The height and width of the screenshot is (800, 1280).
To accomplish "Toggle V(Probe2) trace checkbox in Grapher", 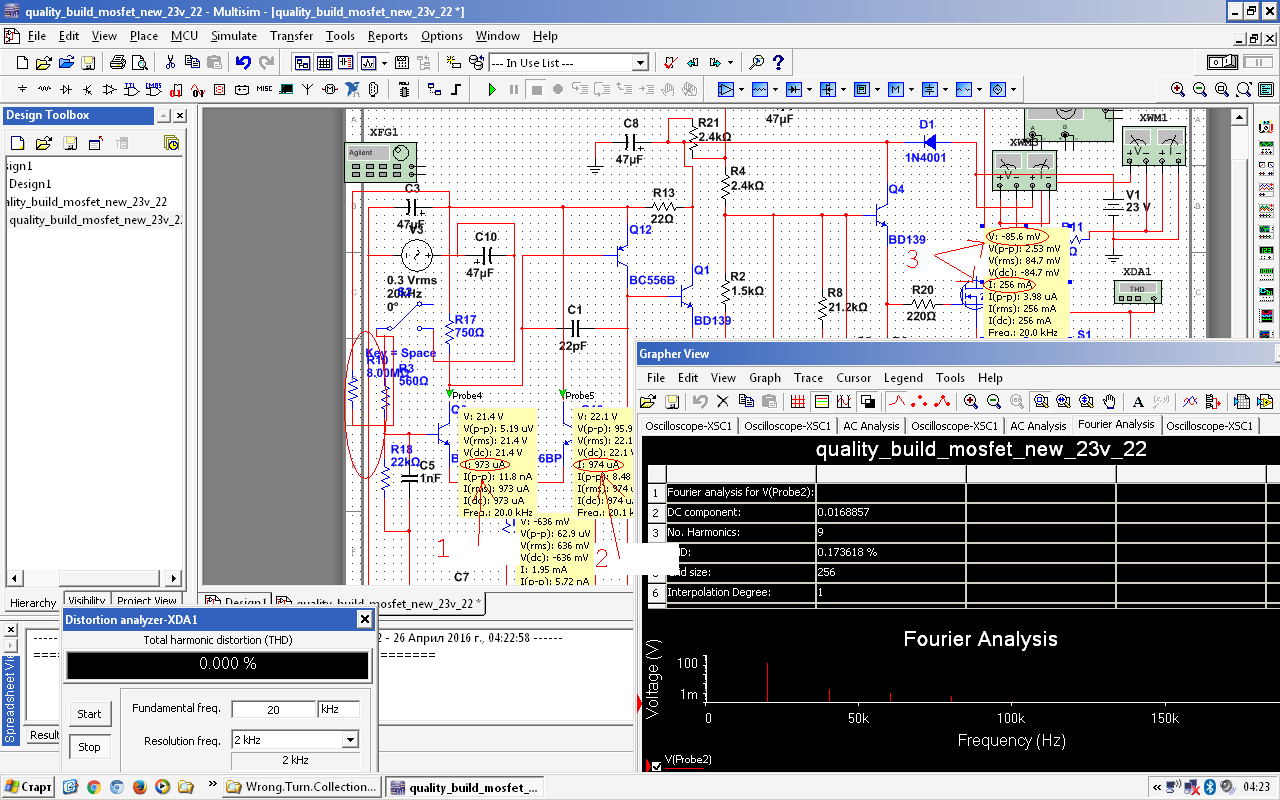I will [x=656, y=766].
